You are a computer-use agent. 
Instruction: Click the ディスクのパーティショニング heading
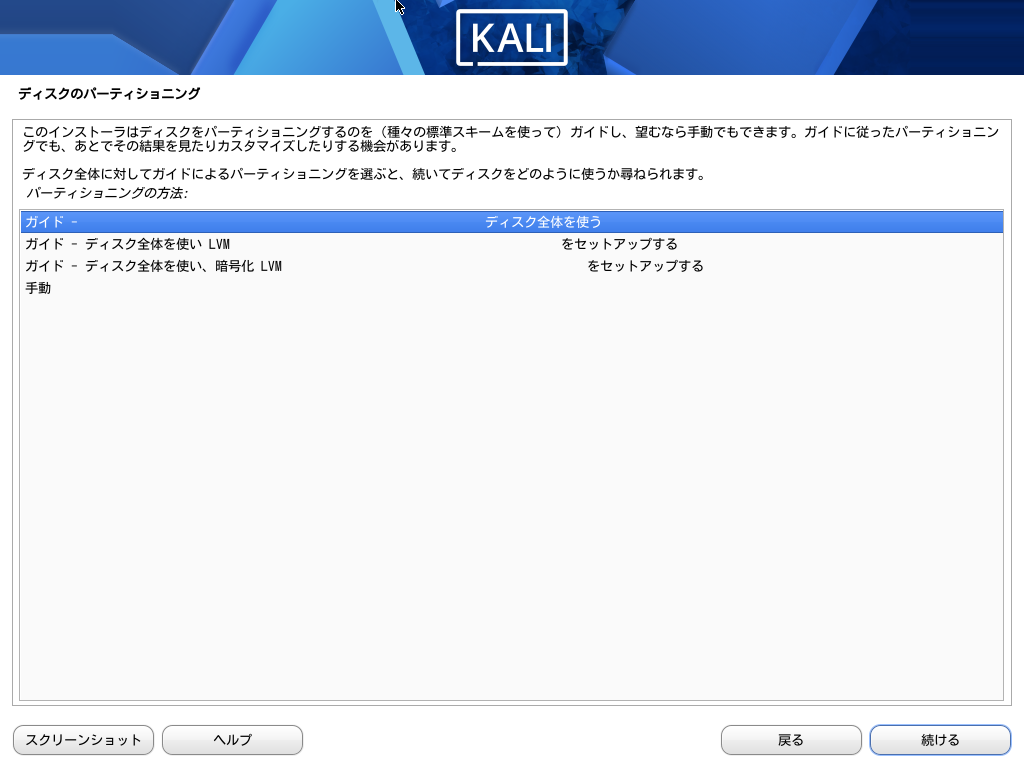[x=109, y=93]
